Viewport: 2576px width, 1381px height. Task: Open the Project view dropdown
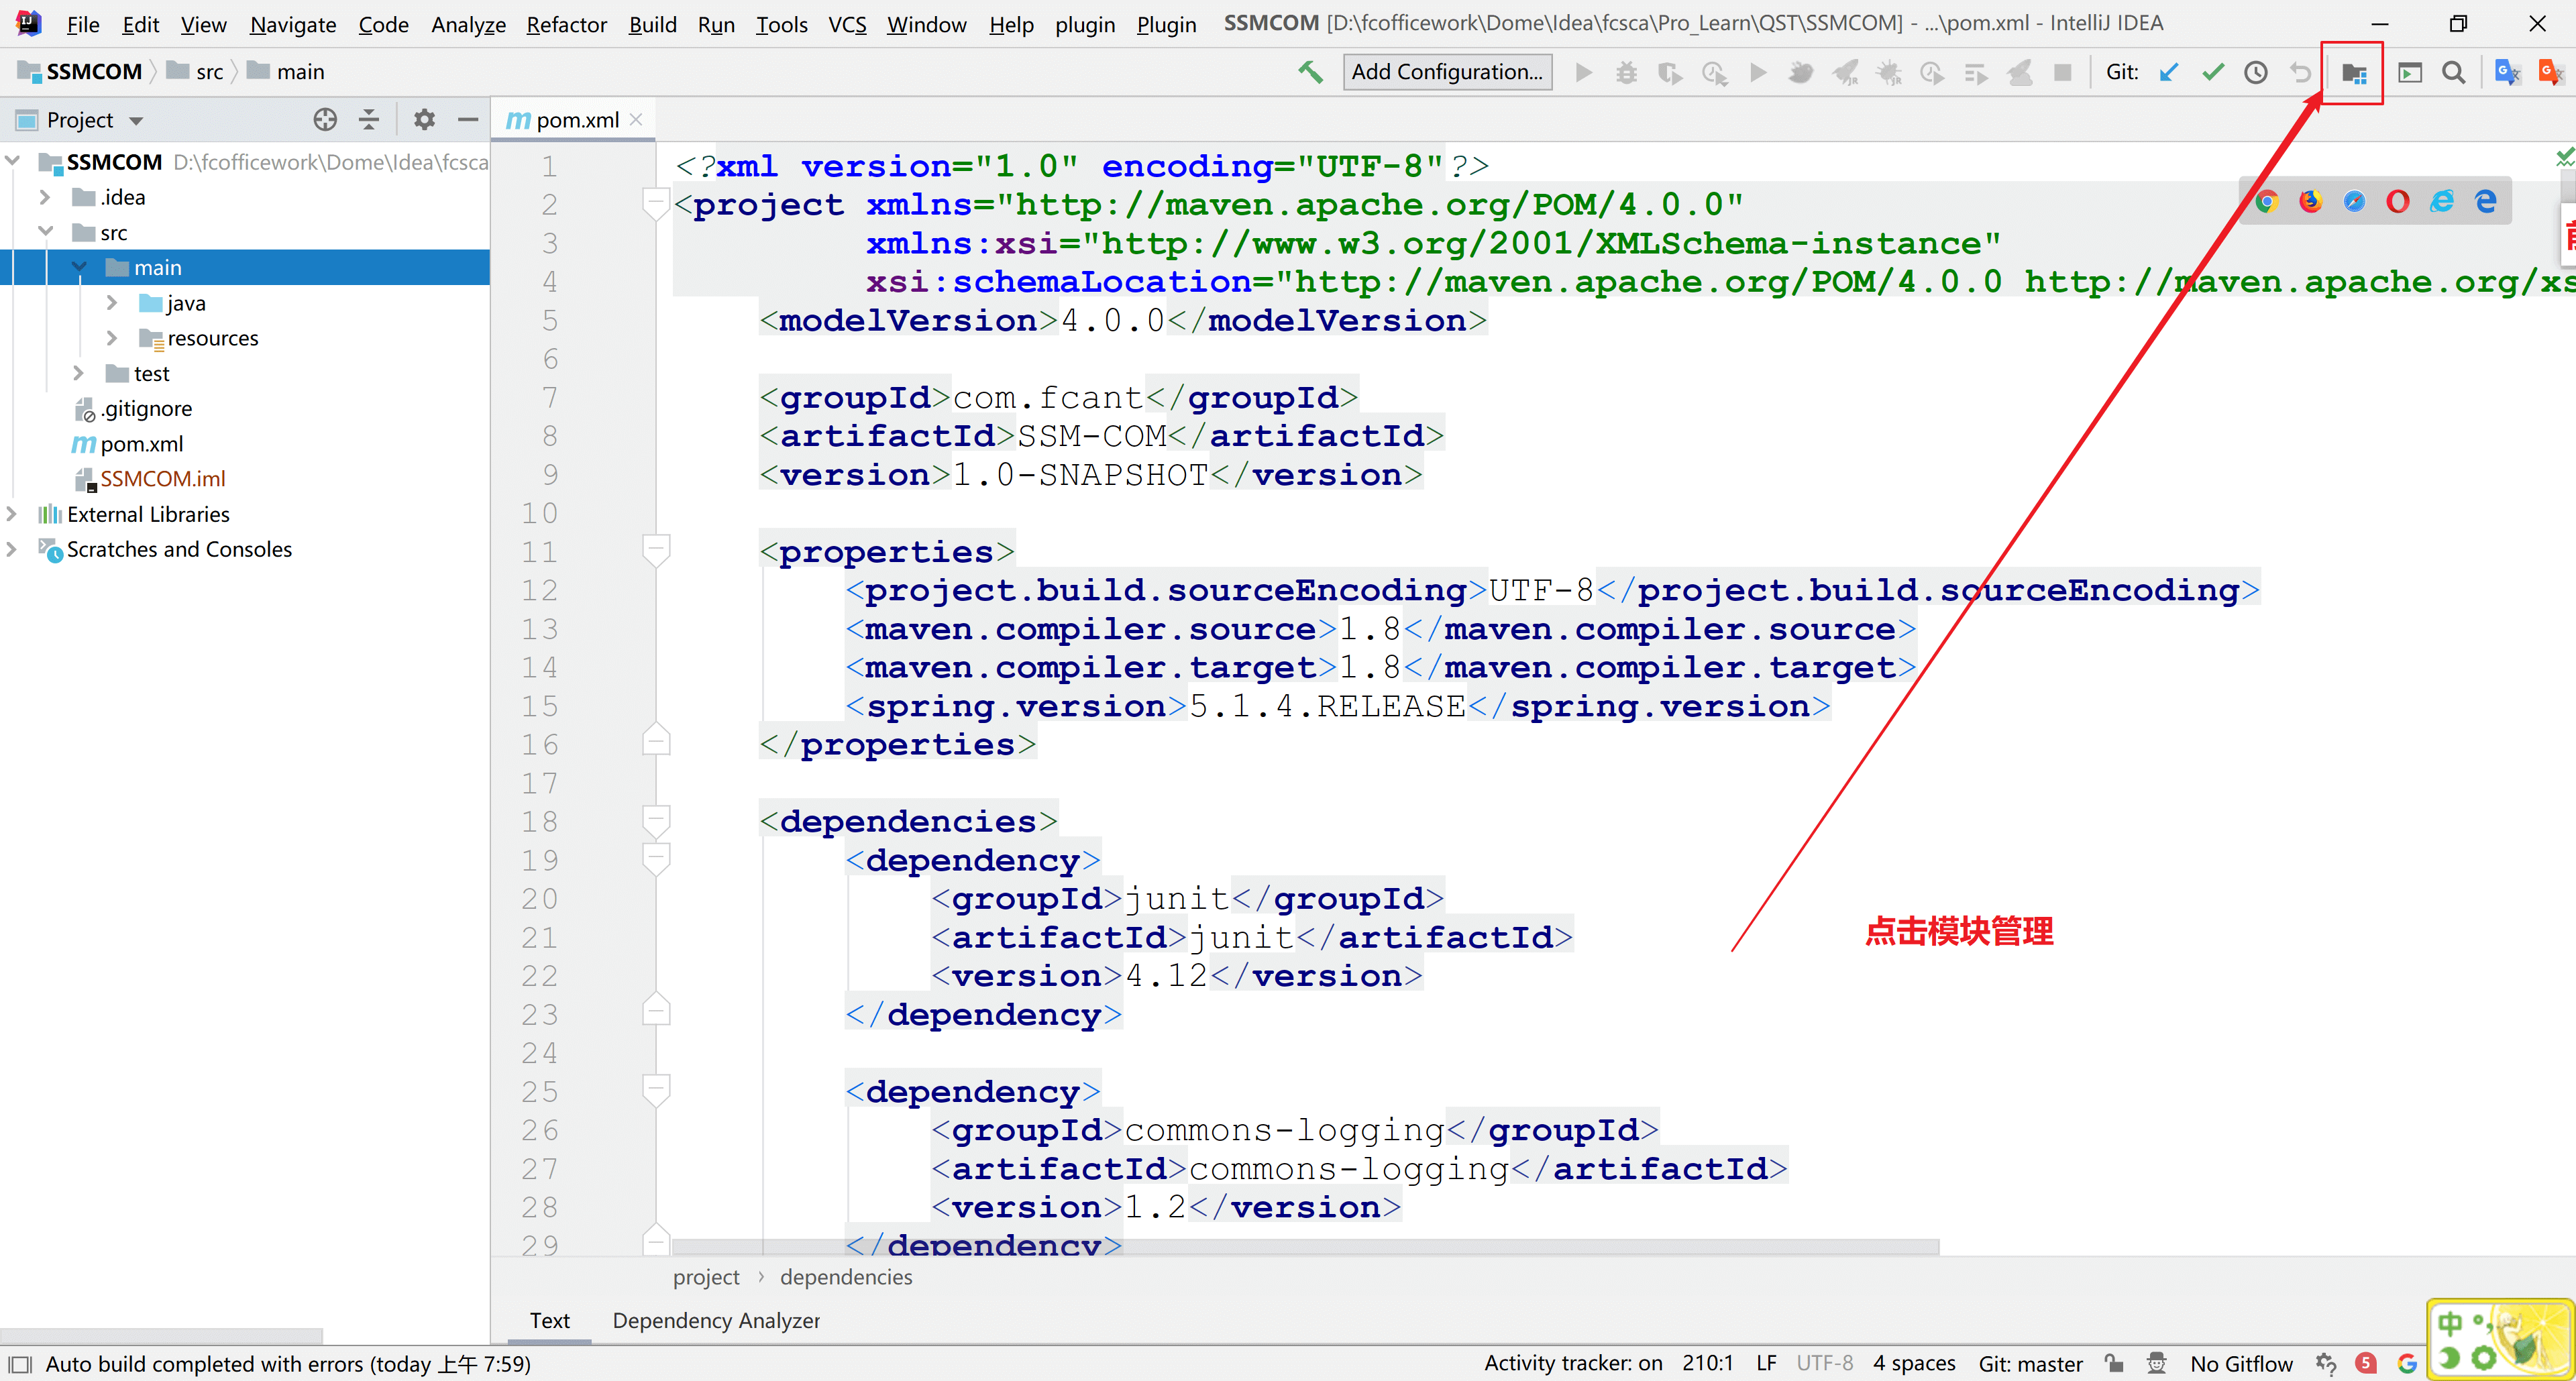tap(136, 121)
